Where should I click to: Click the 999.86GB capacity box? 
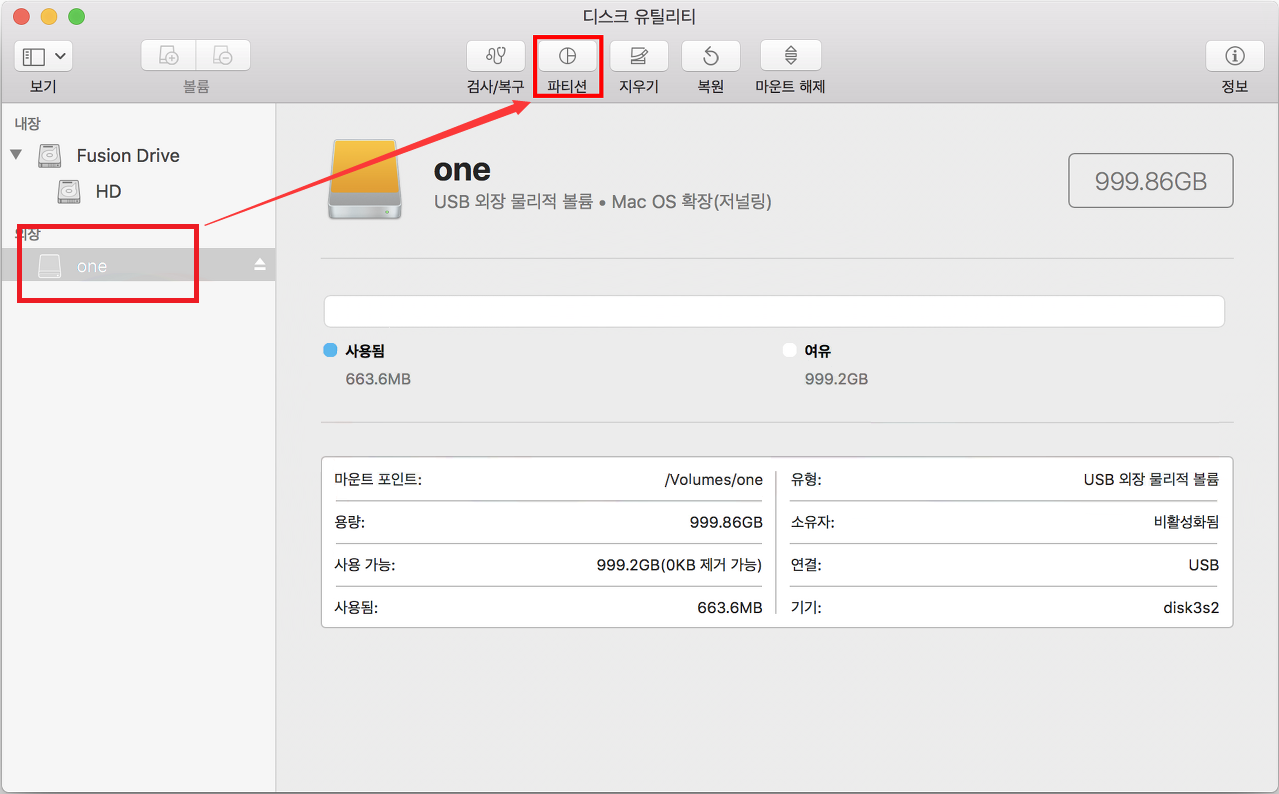(1151, 181)
